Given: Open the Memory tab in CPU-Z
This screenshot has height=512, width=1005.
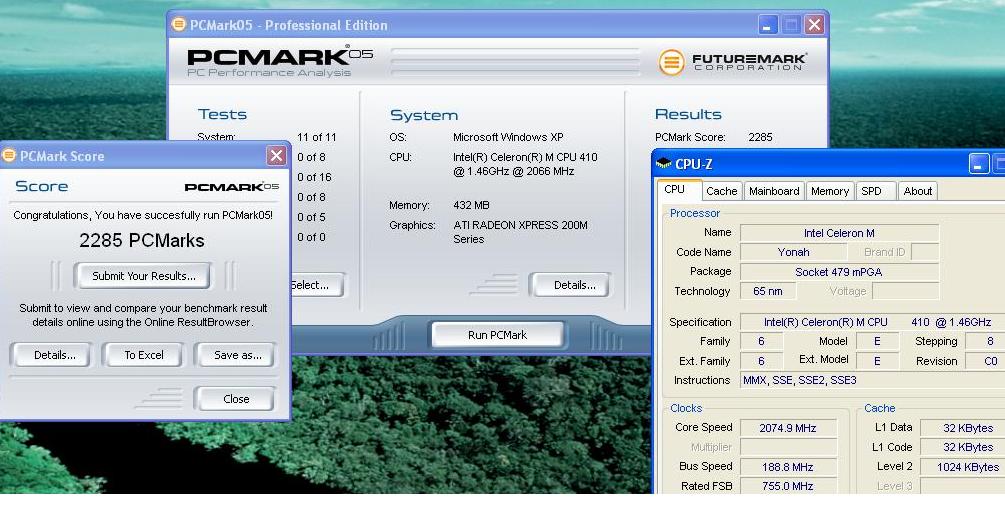Looking at the screenshot, I should click(829, 191).
